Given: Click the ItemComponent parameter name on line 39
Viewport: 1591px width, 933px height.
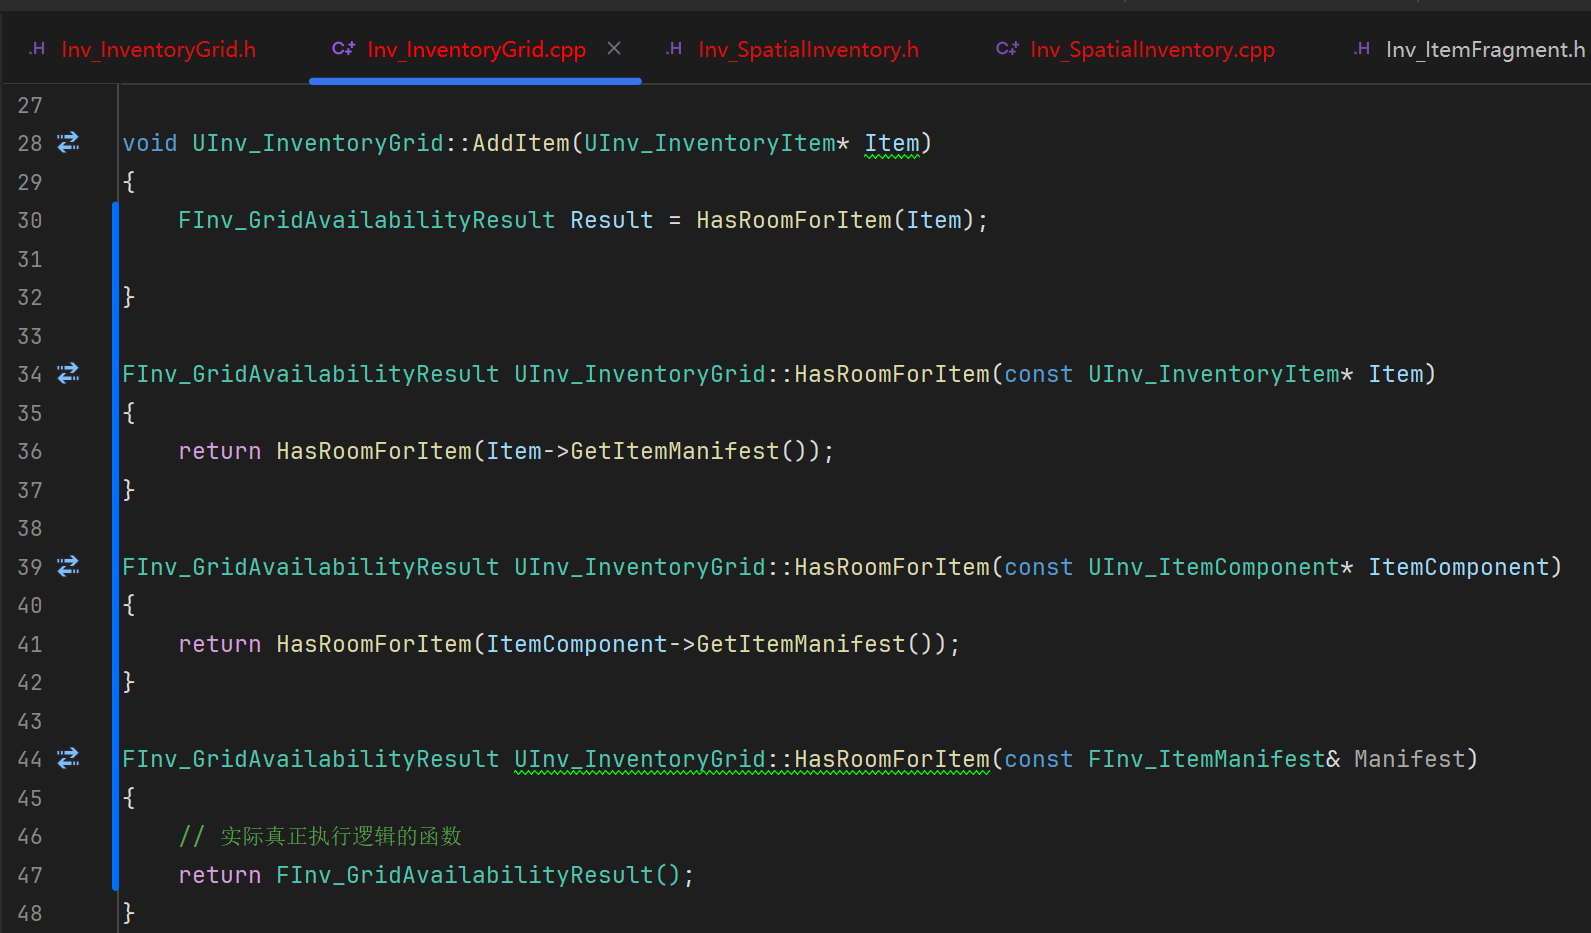Looking at the screenshot, I should [1459, 567].
